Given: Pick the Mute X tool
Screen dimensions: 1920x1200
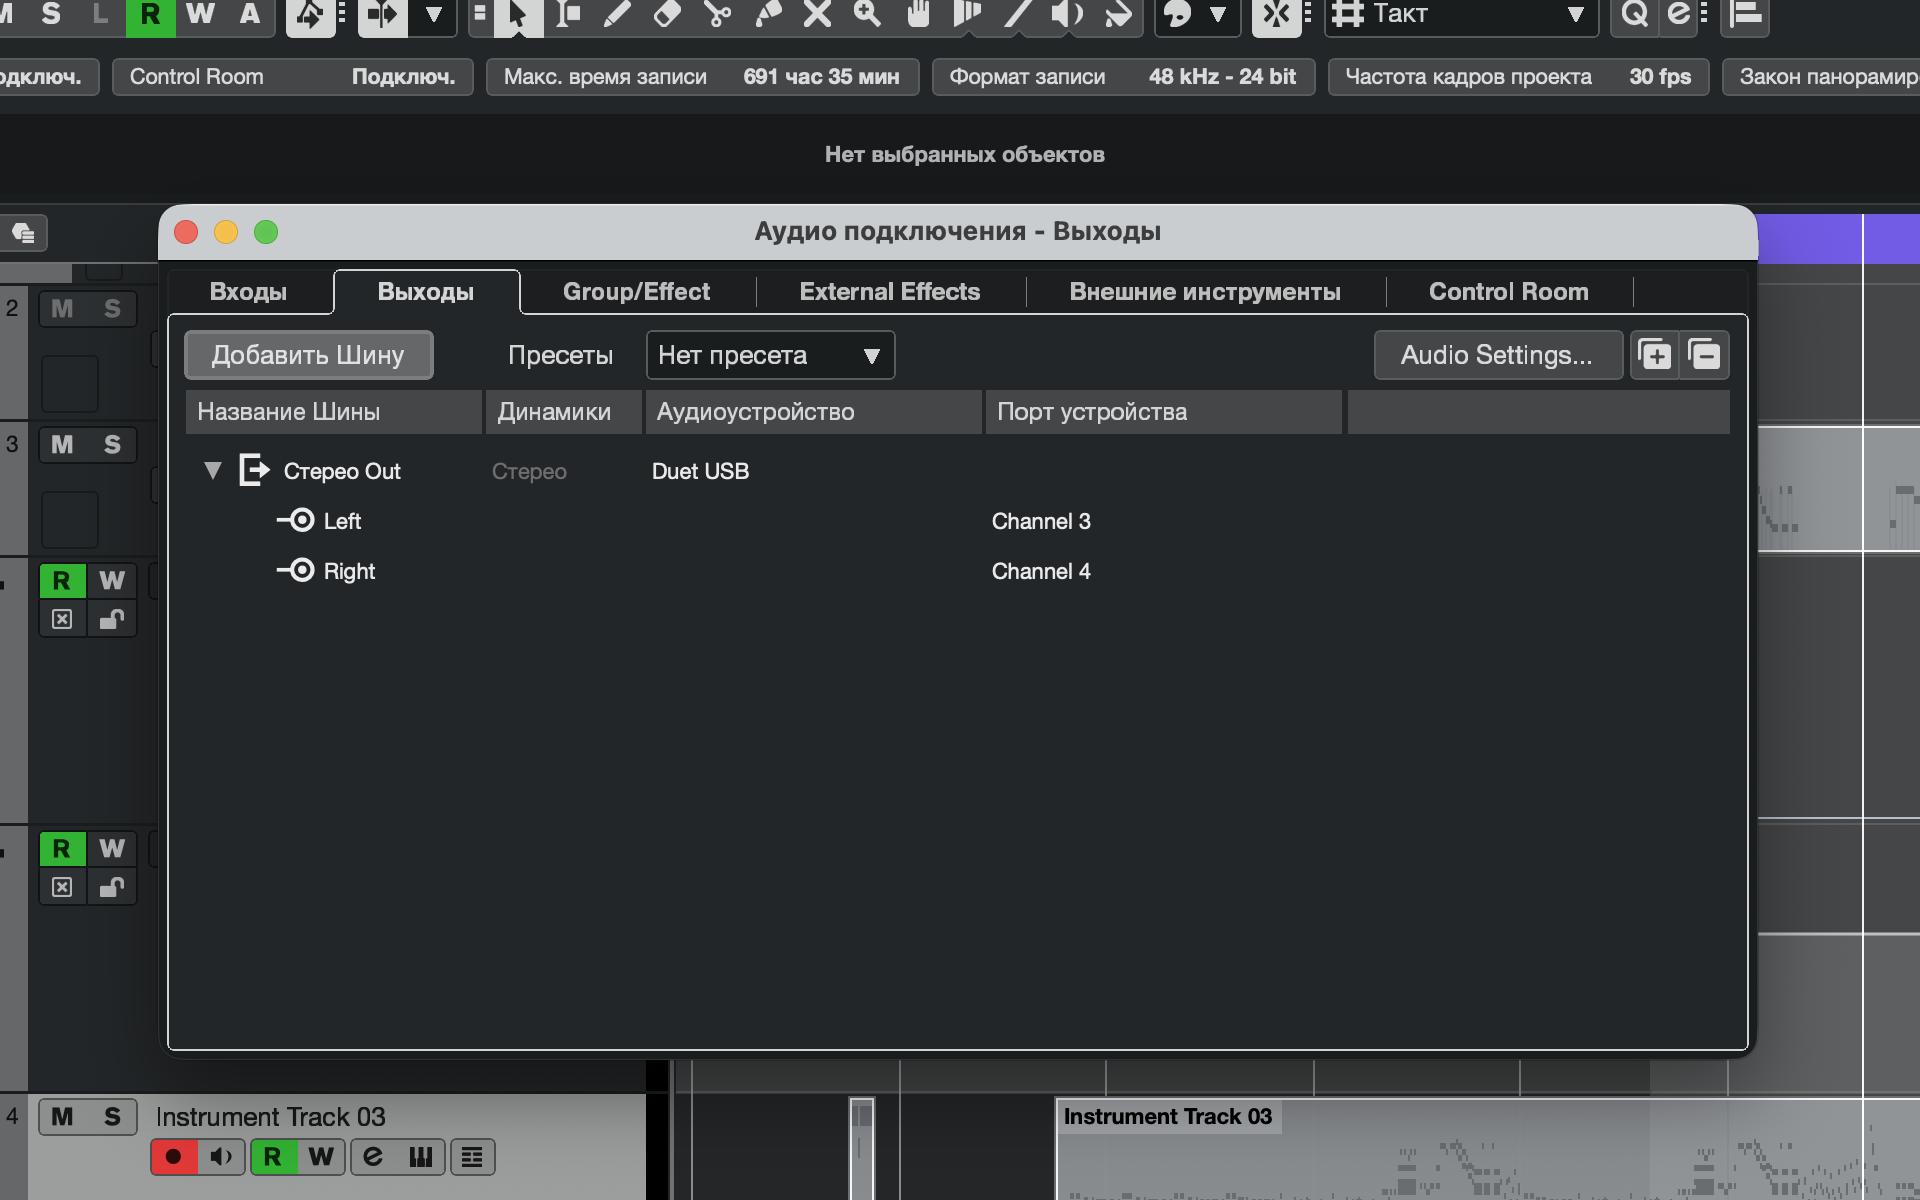Looking at the screenshot, I should pyautogui.click(x=817, y=14).
